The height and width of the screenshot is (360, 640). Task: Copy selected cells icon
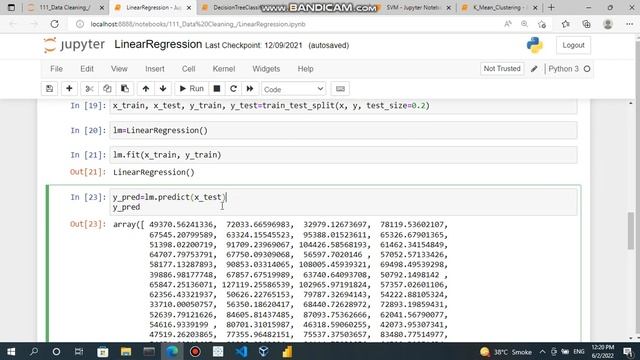point(107,89)
